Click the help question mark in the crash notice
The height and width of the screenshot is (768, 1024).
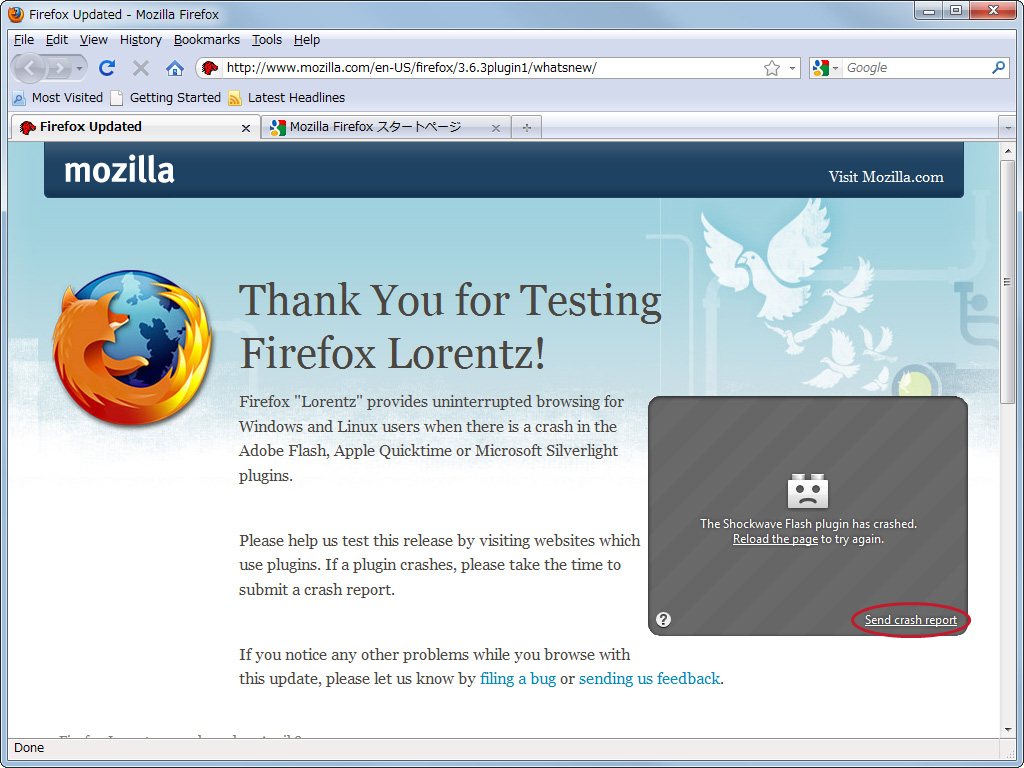pos(663,619)
